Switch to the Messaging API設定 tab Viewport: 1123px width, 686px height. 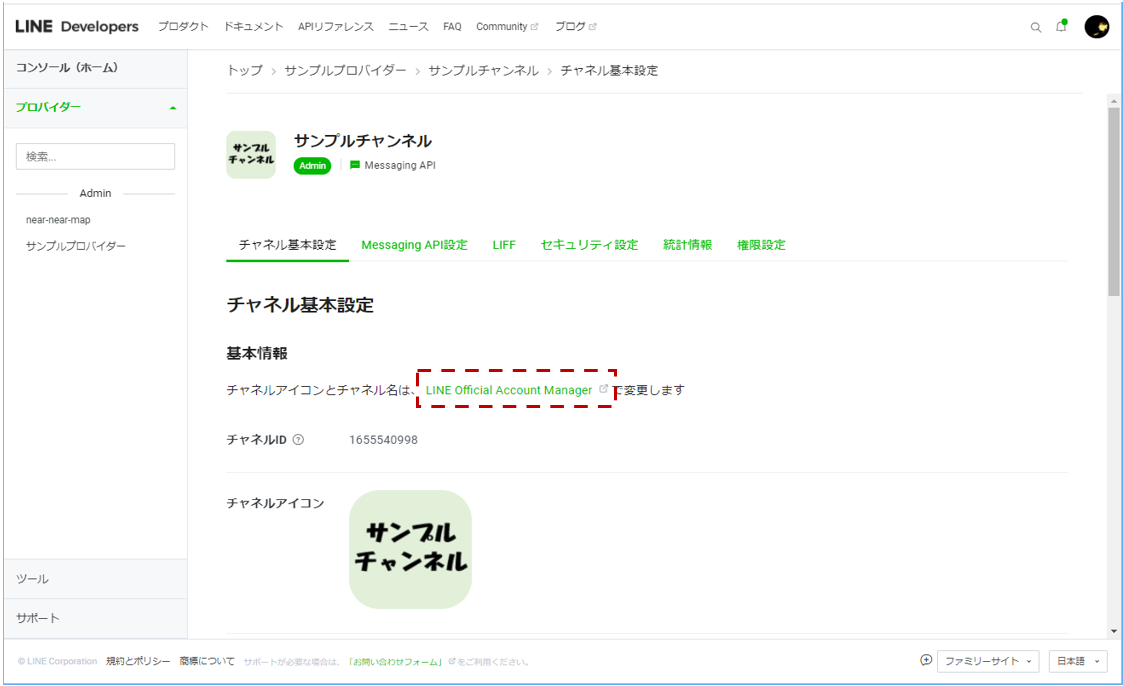tap(414, 244)
